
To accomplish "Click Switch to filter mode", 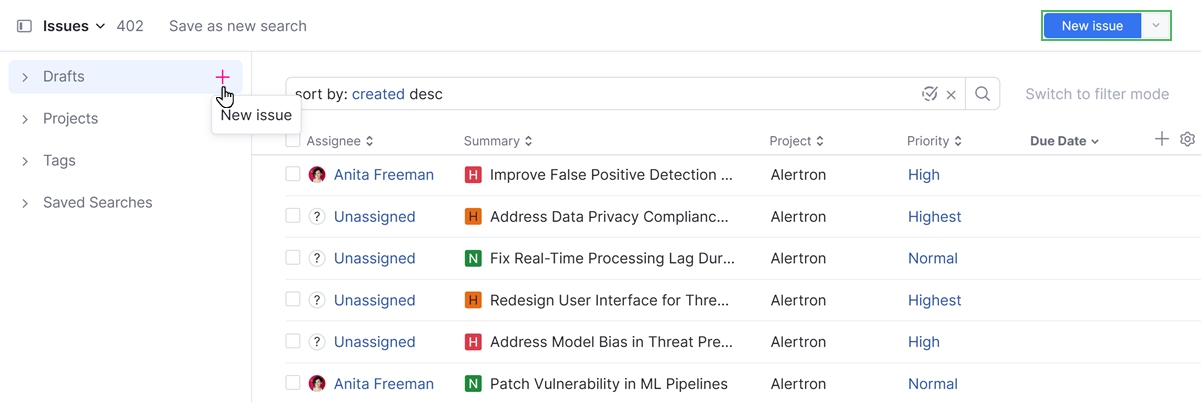I will point(1096,94).
